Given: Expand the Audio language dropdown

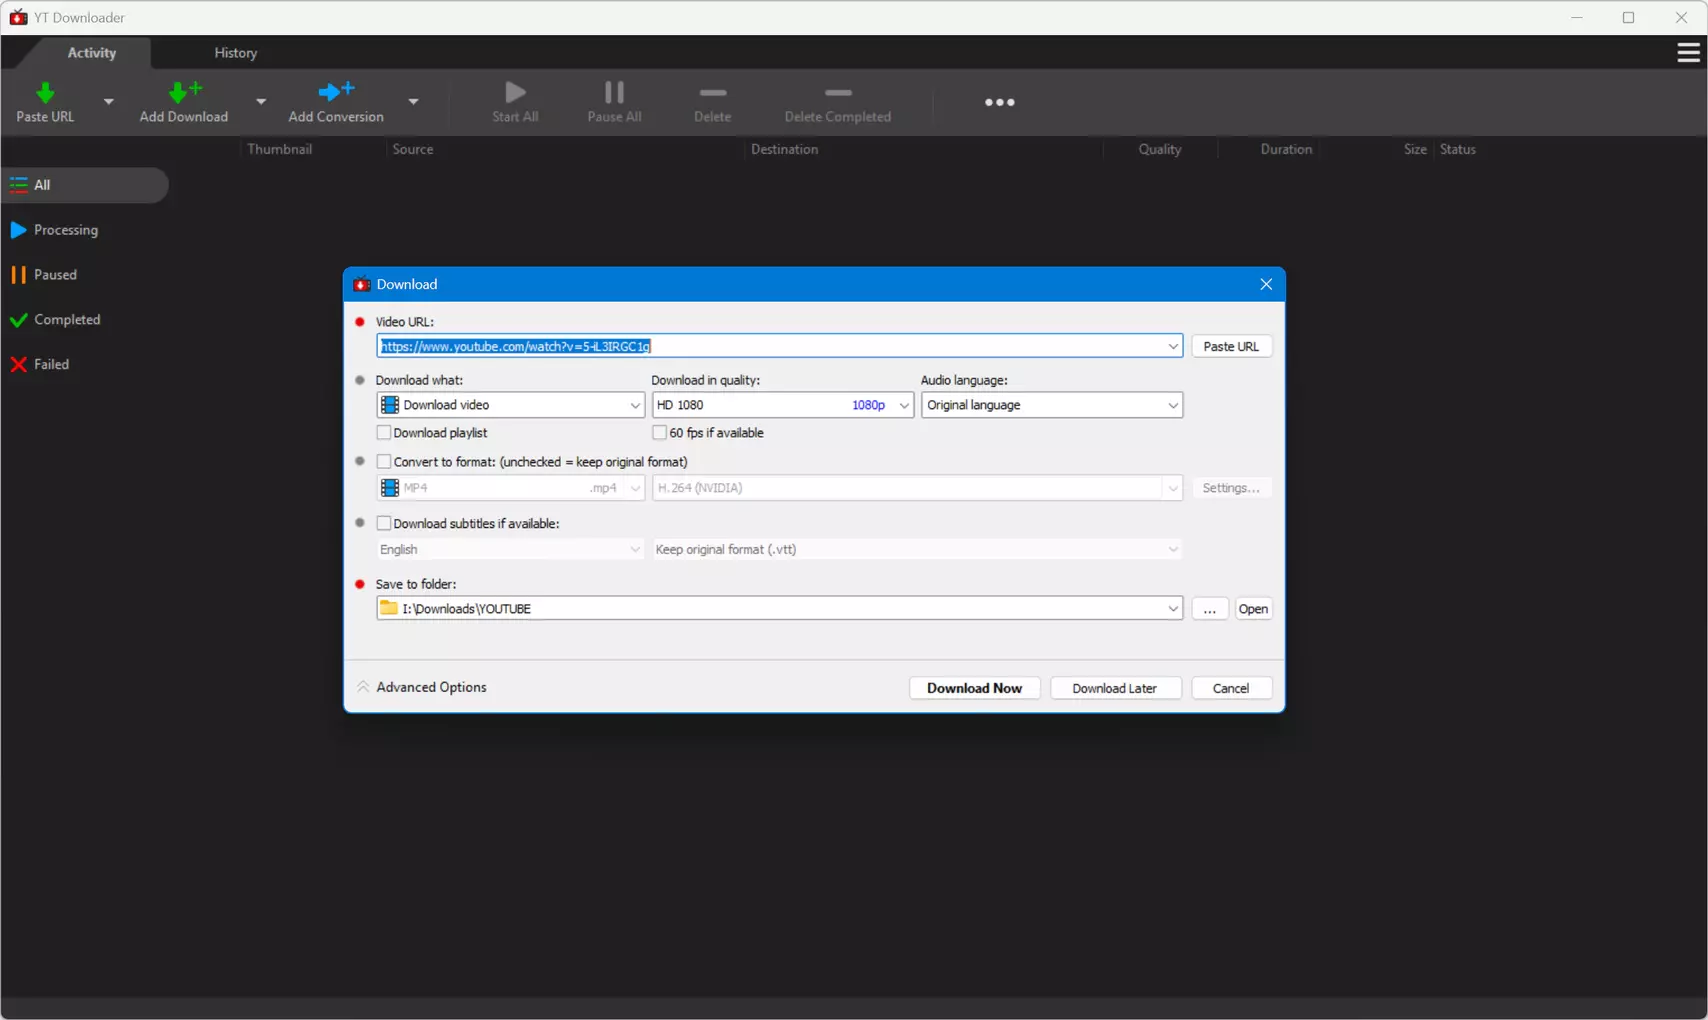Looking at the screenshot, I should (1052, 405).
